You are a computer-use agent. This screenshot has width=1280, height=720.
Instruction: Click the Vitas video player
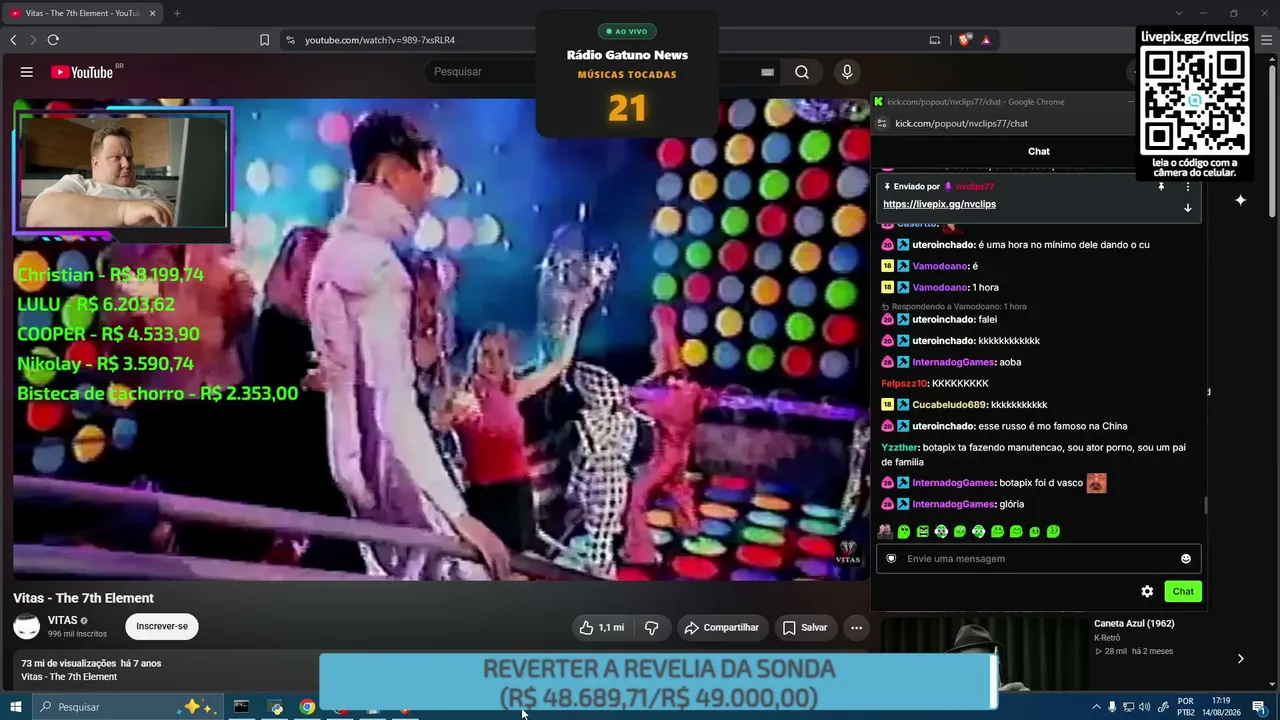(441, 339)
